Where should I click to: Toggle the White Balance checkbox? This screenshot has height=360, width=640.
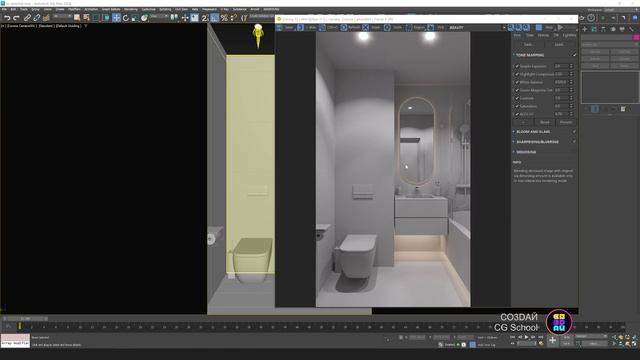click(x=517, y=82)
